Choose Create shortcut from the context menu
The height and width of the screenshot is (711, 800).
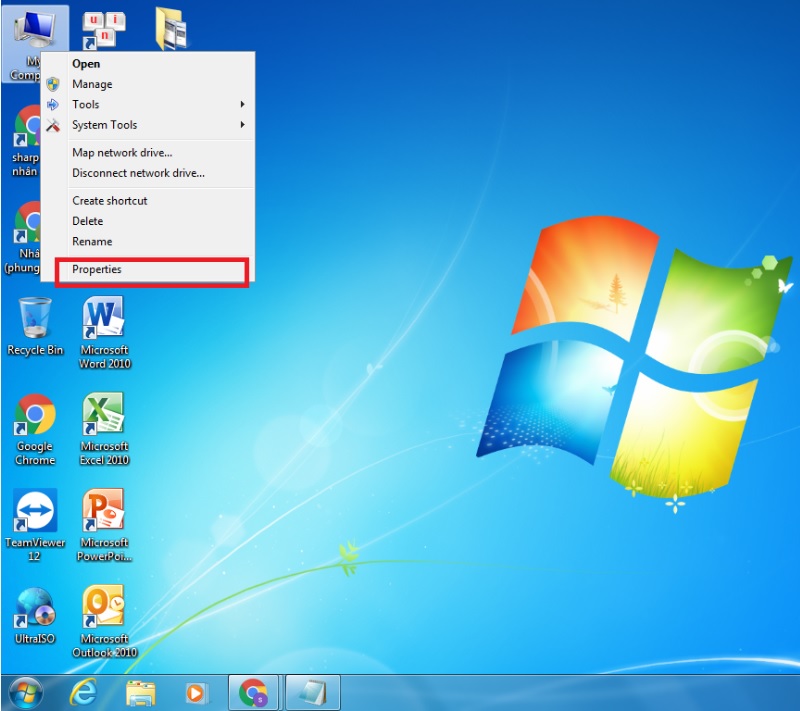[x=110, y=201]
